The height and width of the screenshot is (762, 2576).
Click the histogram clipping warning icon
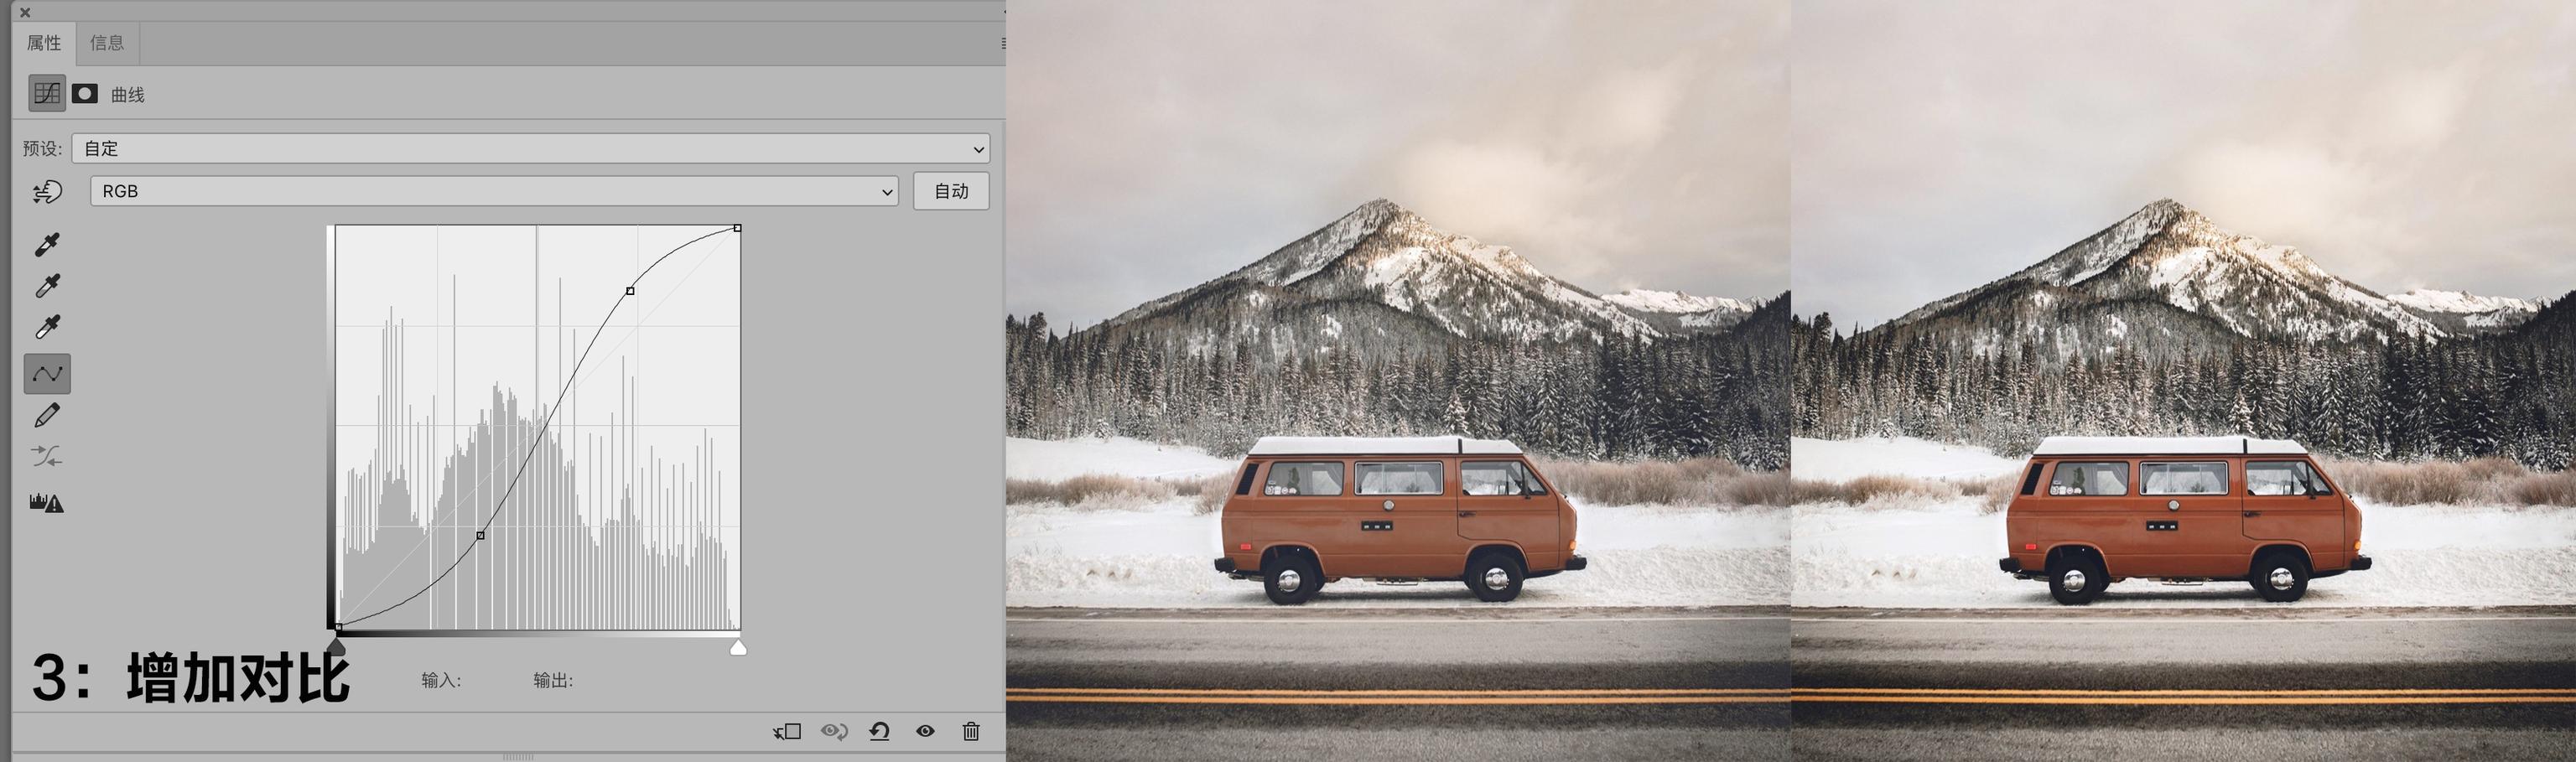pos(47,502)
